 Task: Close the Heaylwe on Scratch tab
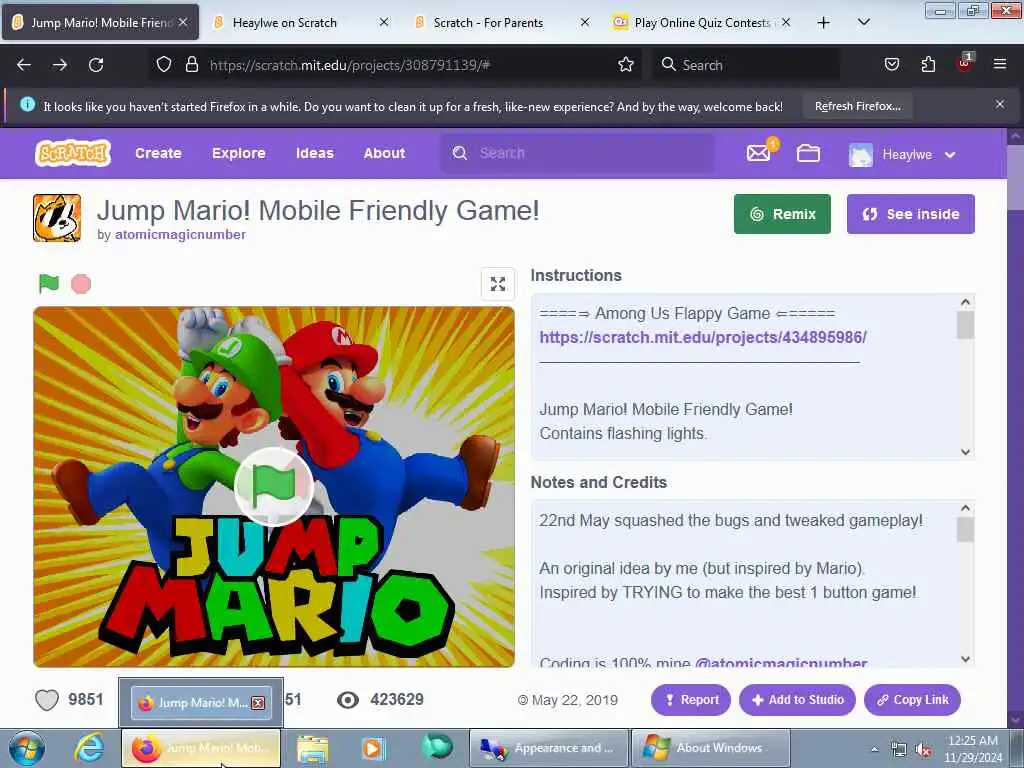[x=384, y=22]
